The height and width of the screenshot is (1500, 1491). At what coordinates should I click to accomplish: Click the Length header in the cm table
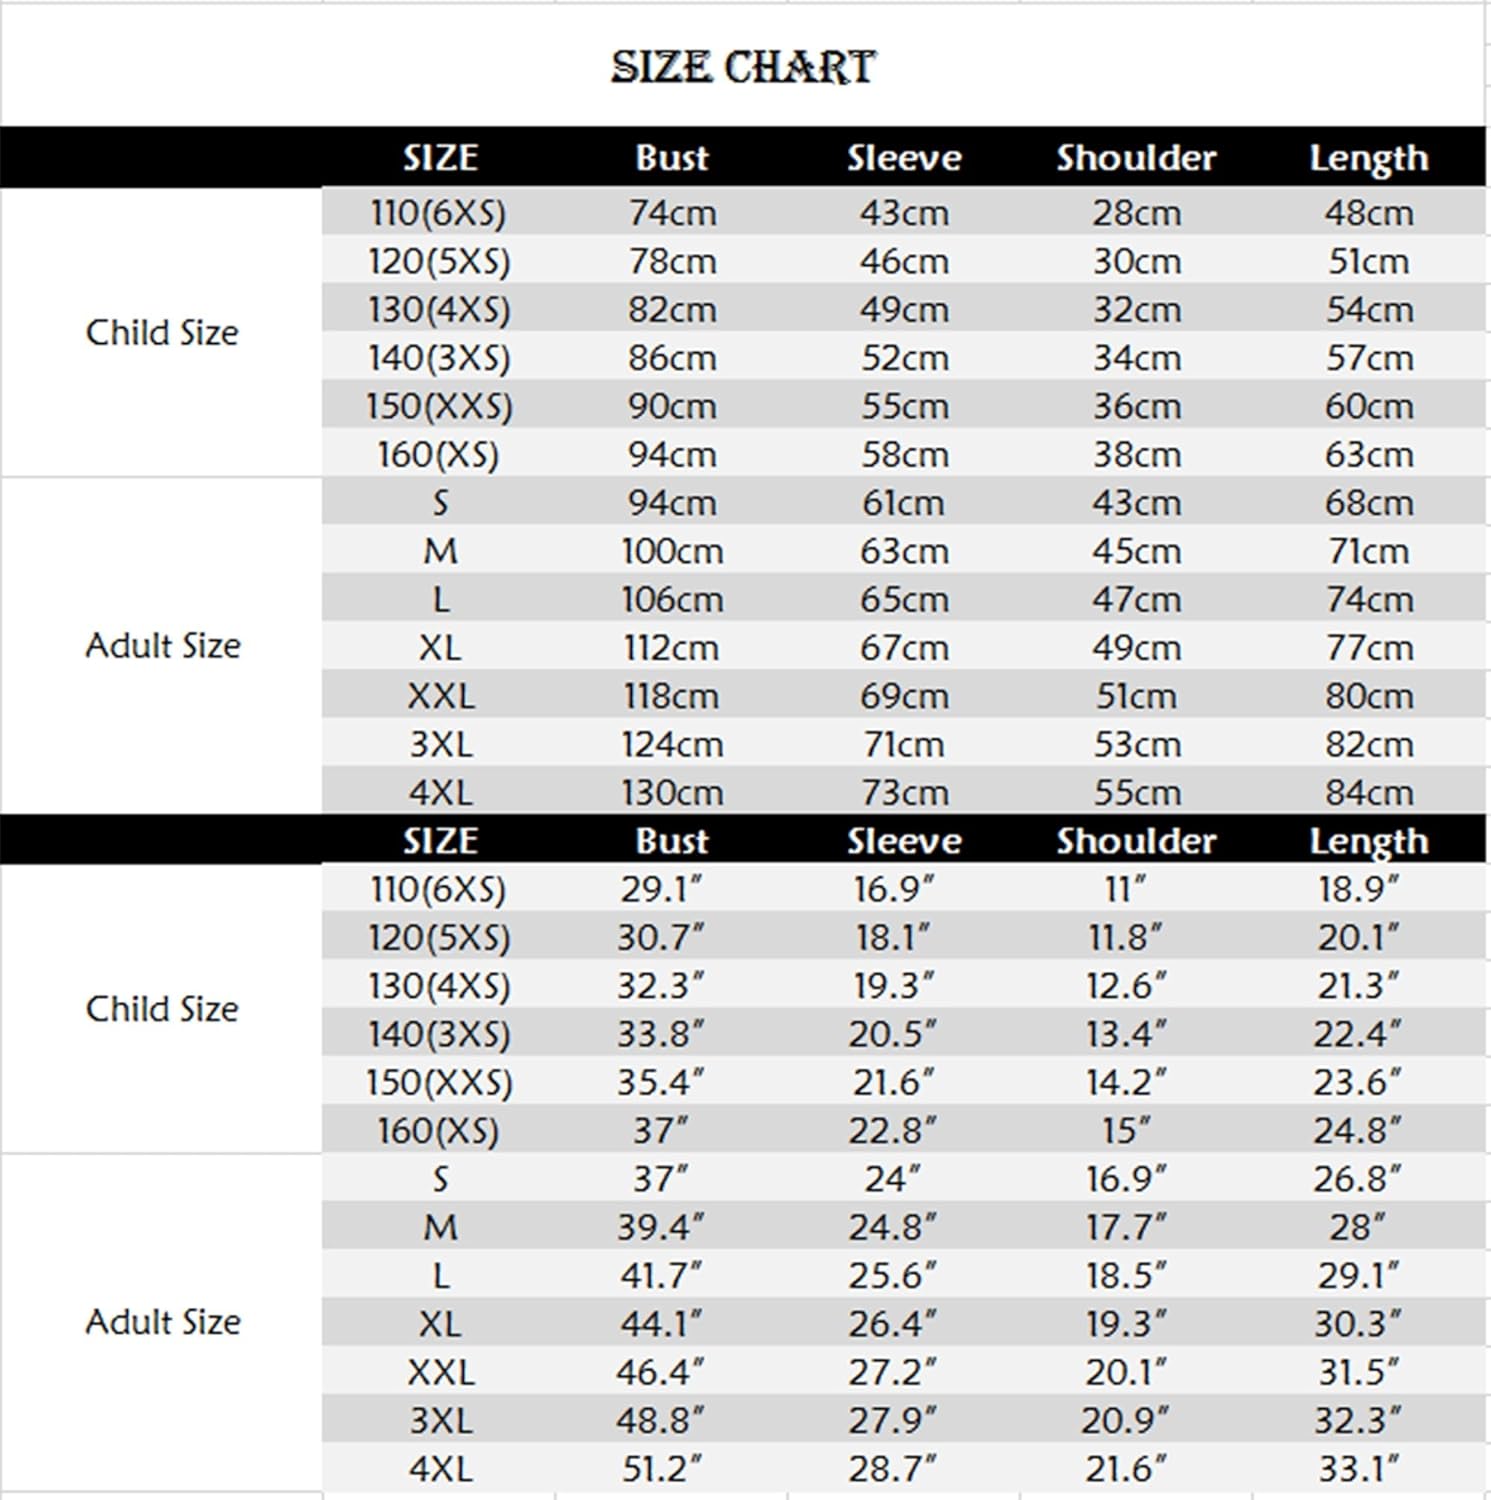point(1369,158)
